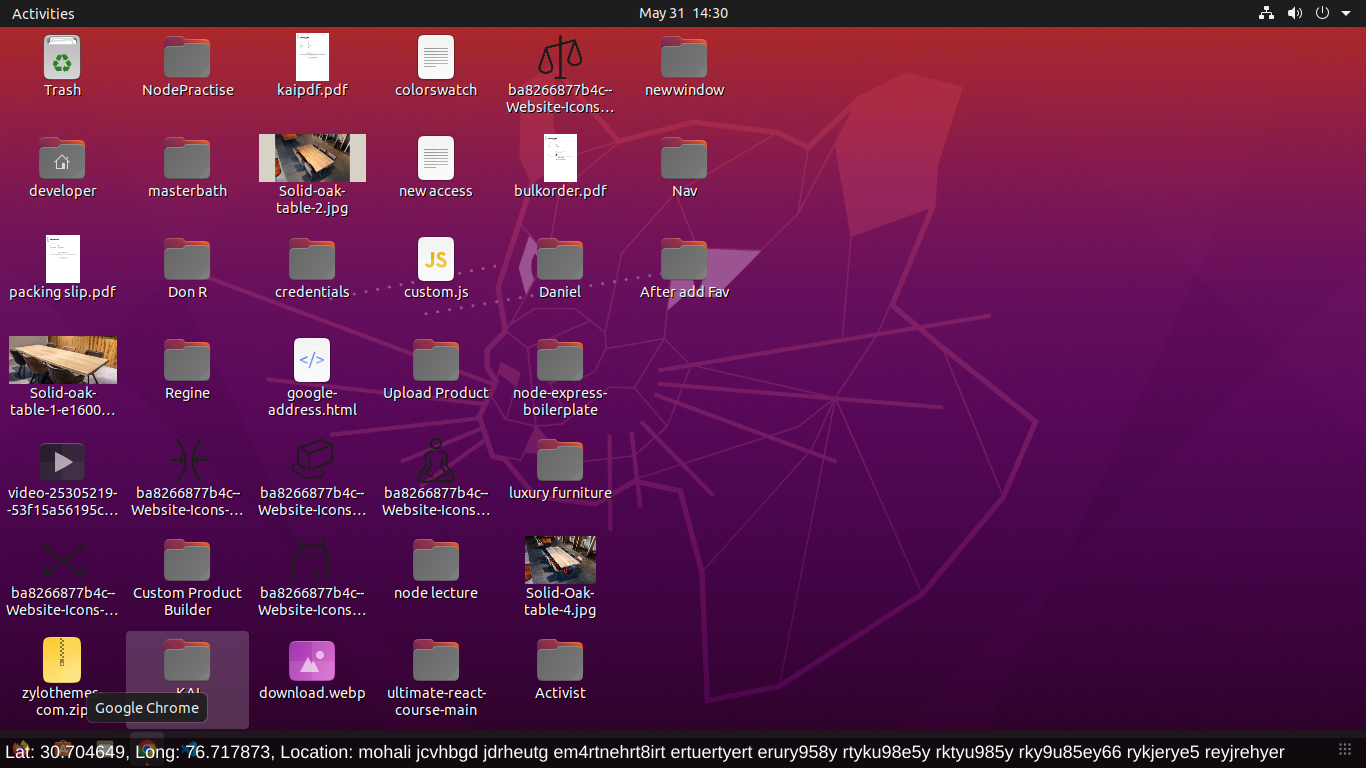Click the volume icon in top bar
1366x768 pixels.
tap(1295, 13)
